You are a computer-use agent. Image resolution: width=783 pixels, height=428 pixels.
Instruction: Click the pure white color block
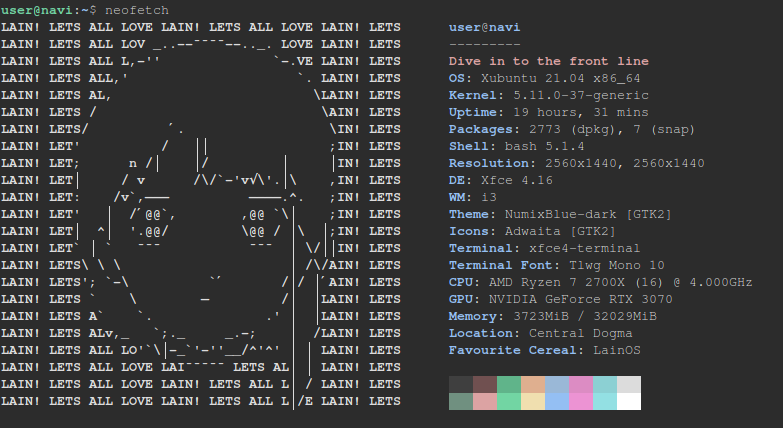click(x=629, y=402)
